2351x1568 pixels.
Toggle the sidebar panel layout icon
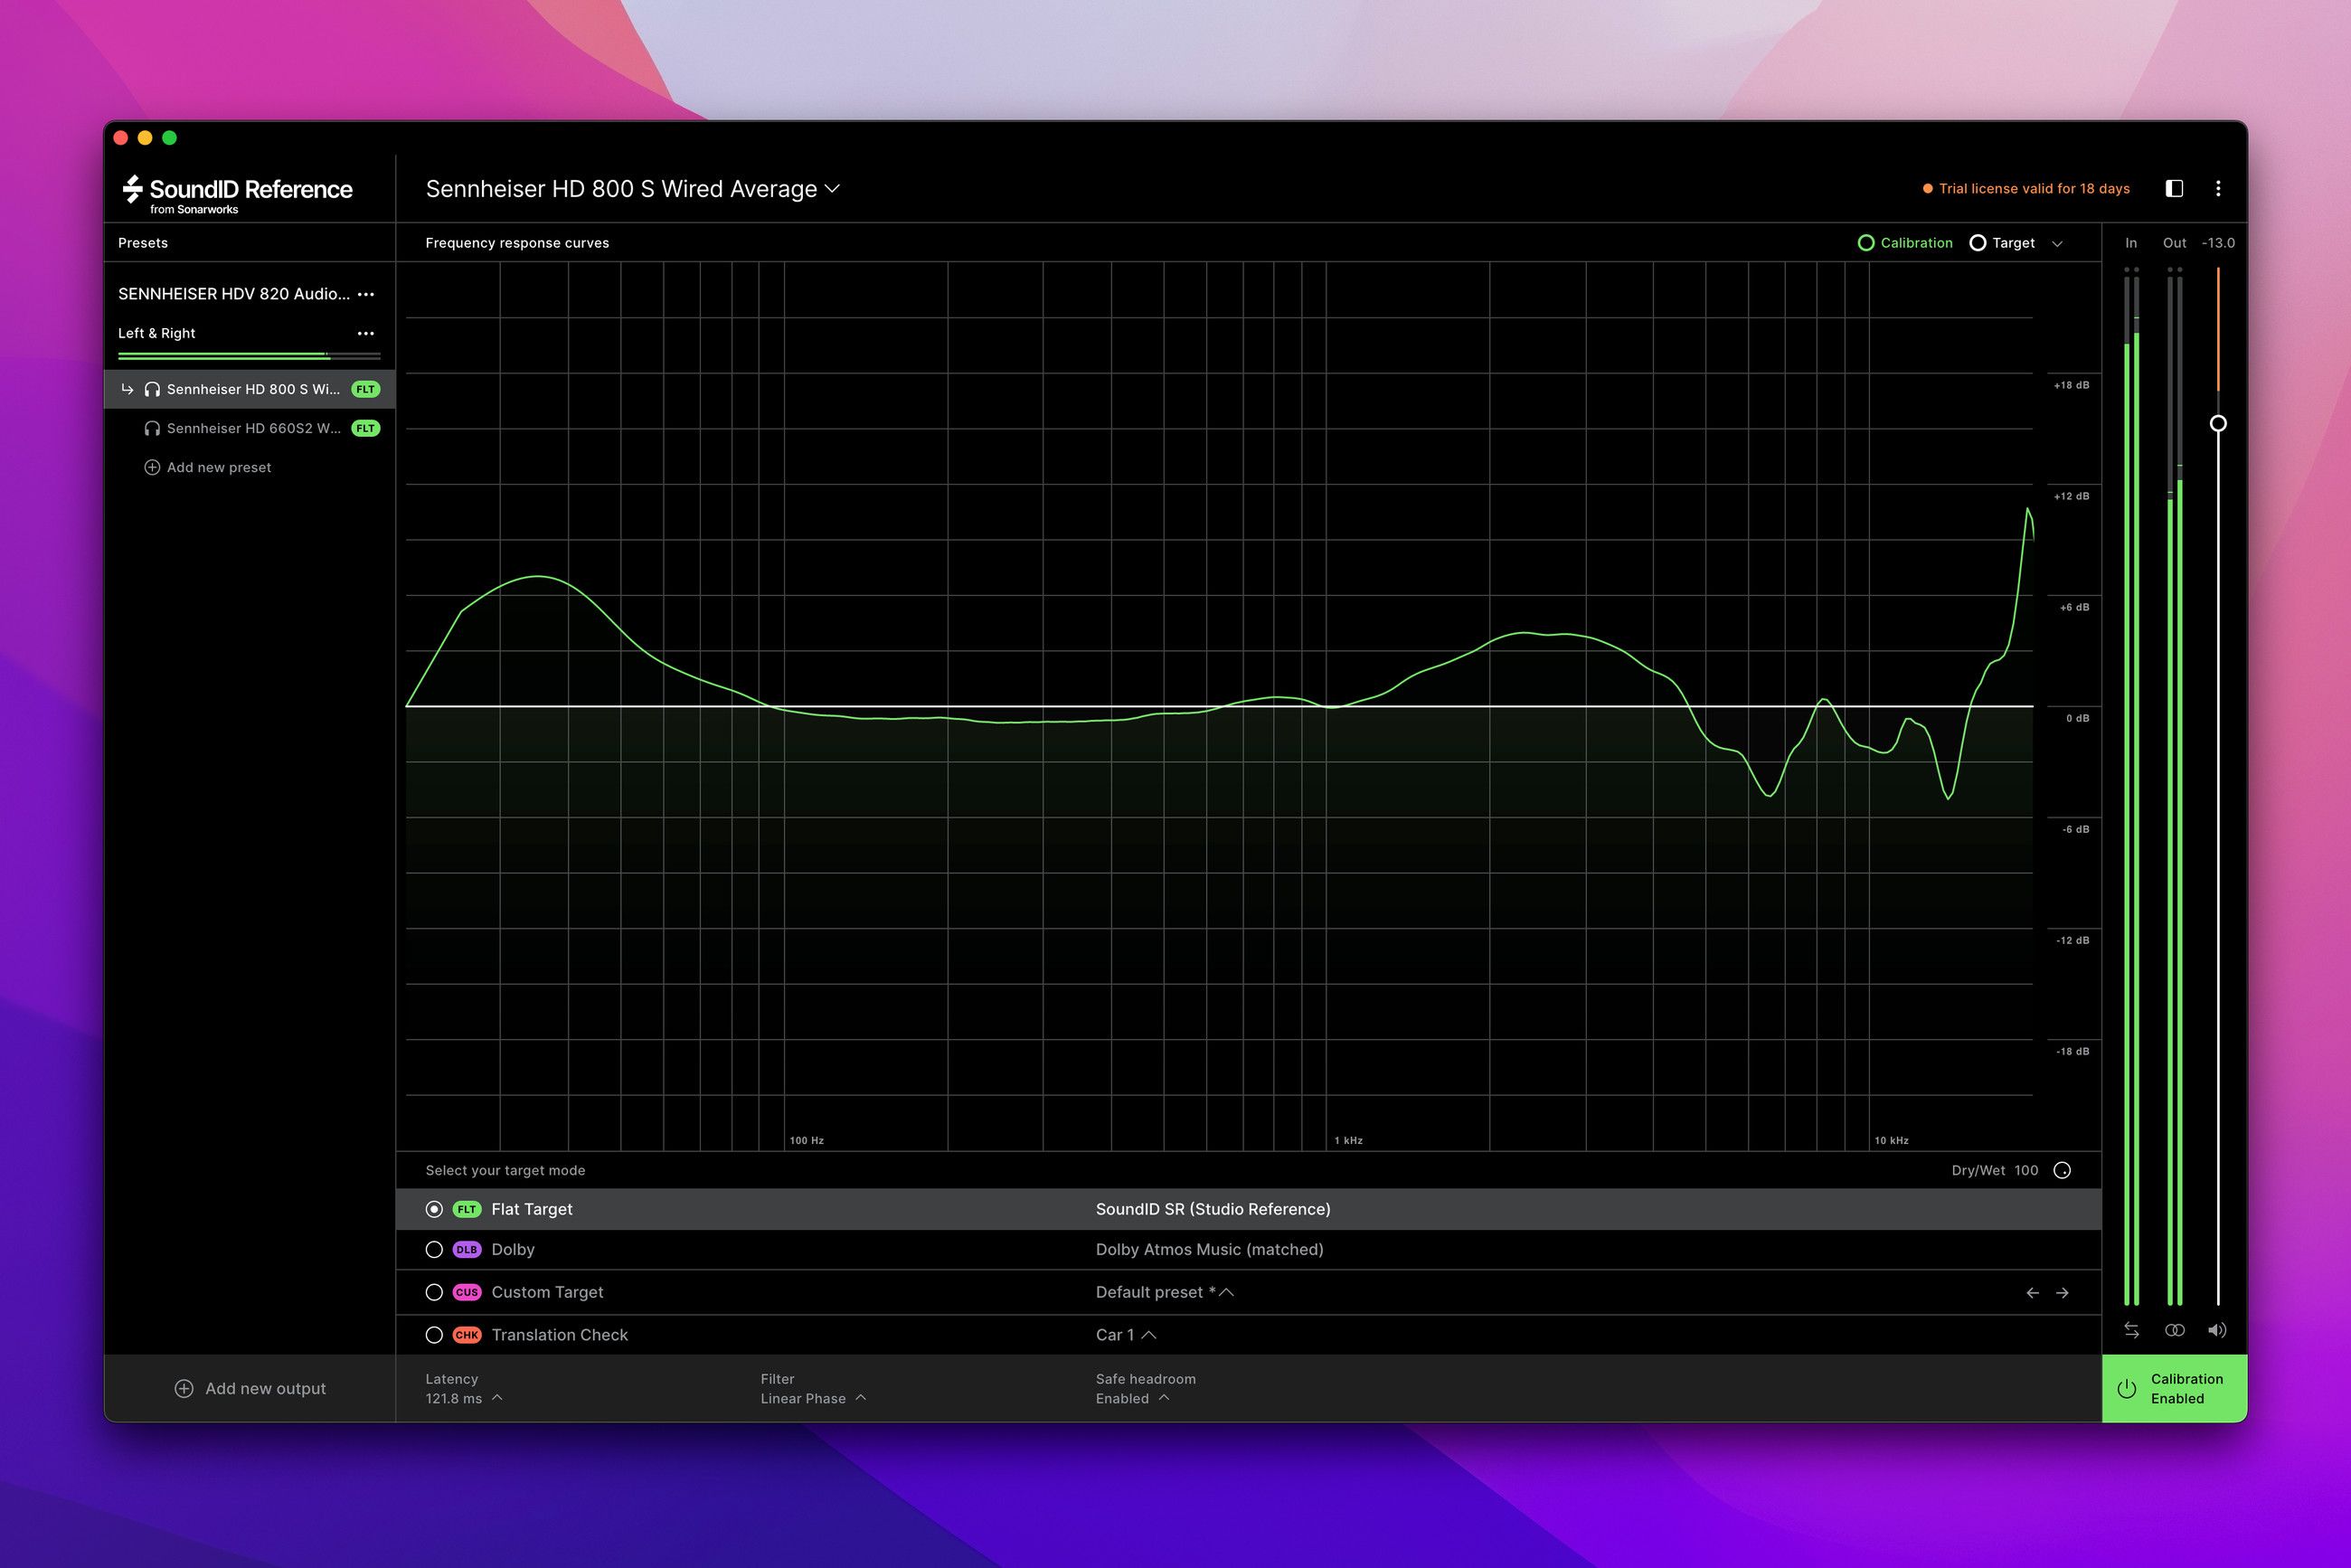(2174, 189)
